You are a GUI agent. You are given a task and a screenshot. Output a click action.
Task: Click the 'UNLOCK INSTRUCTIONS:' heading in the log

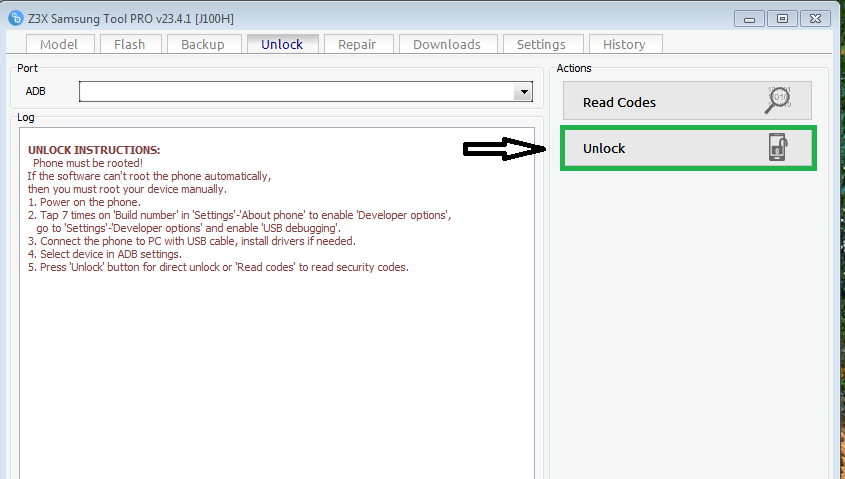94,150
